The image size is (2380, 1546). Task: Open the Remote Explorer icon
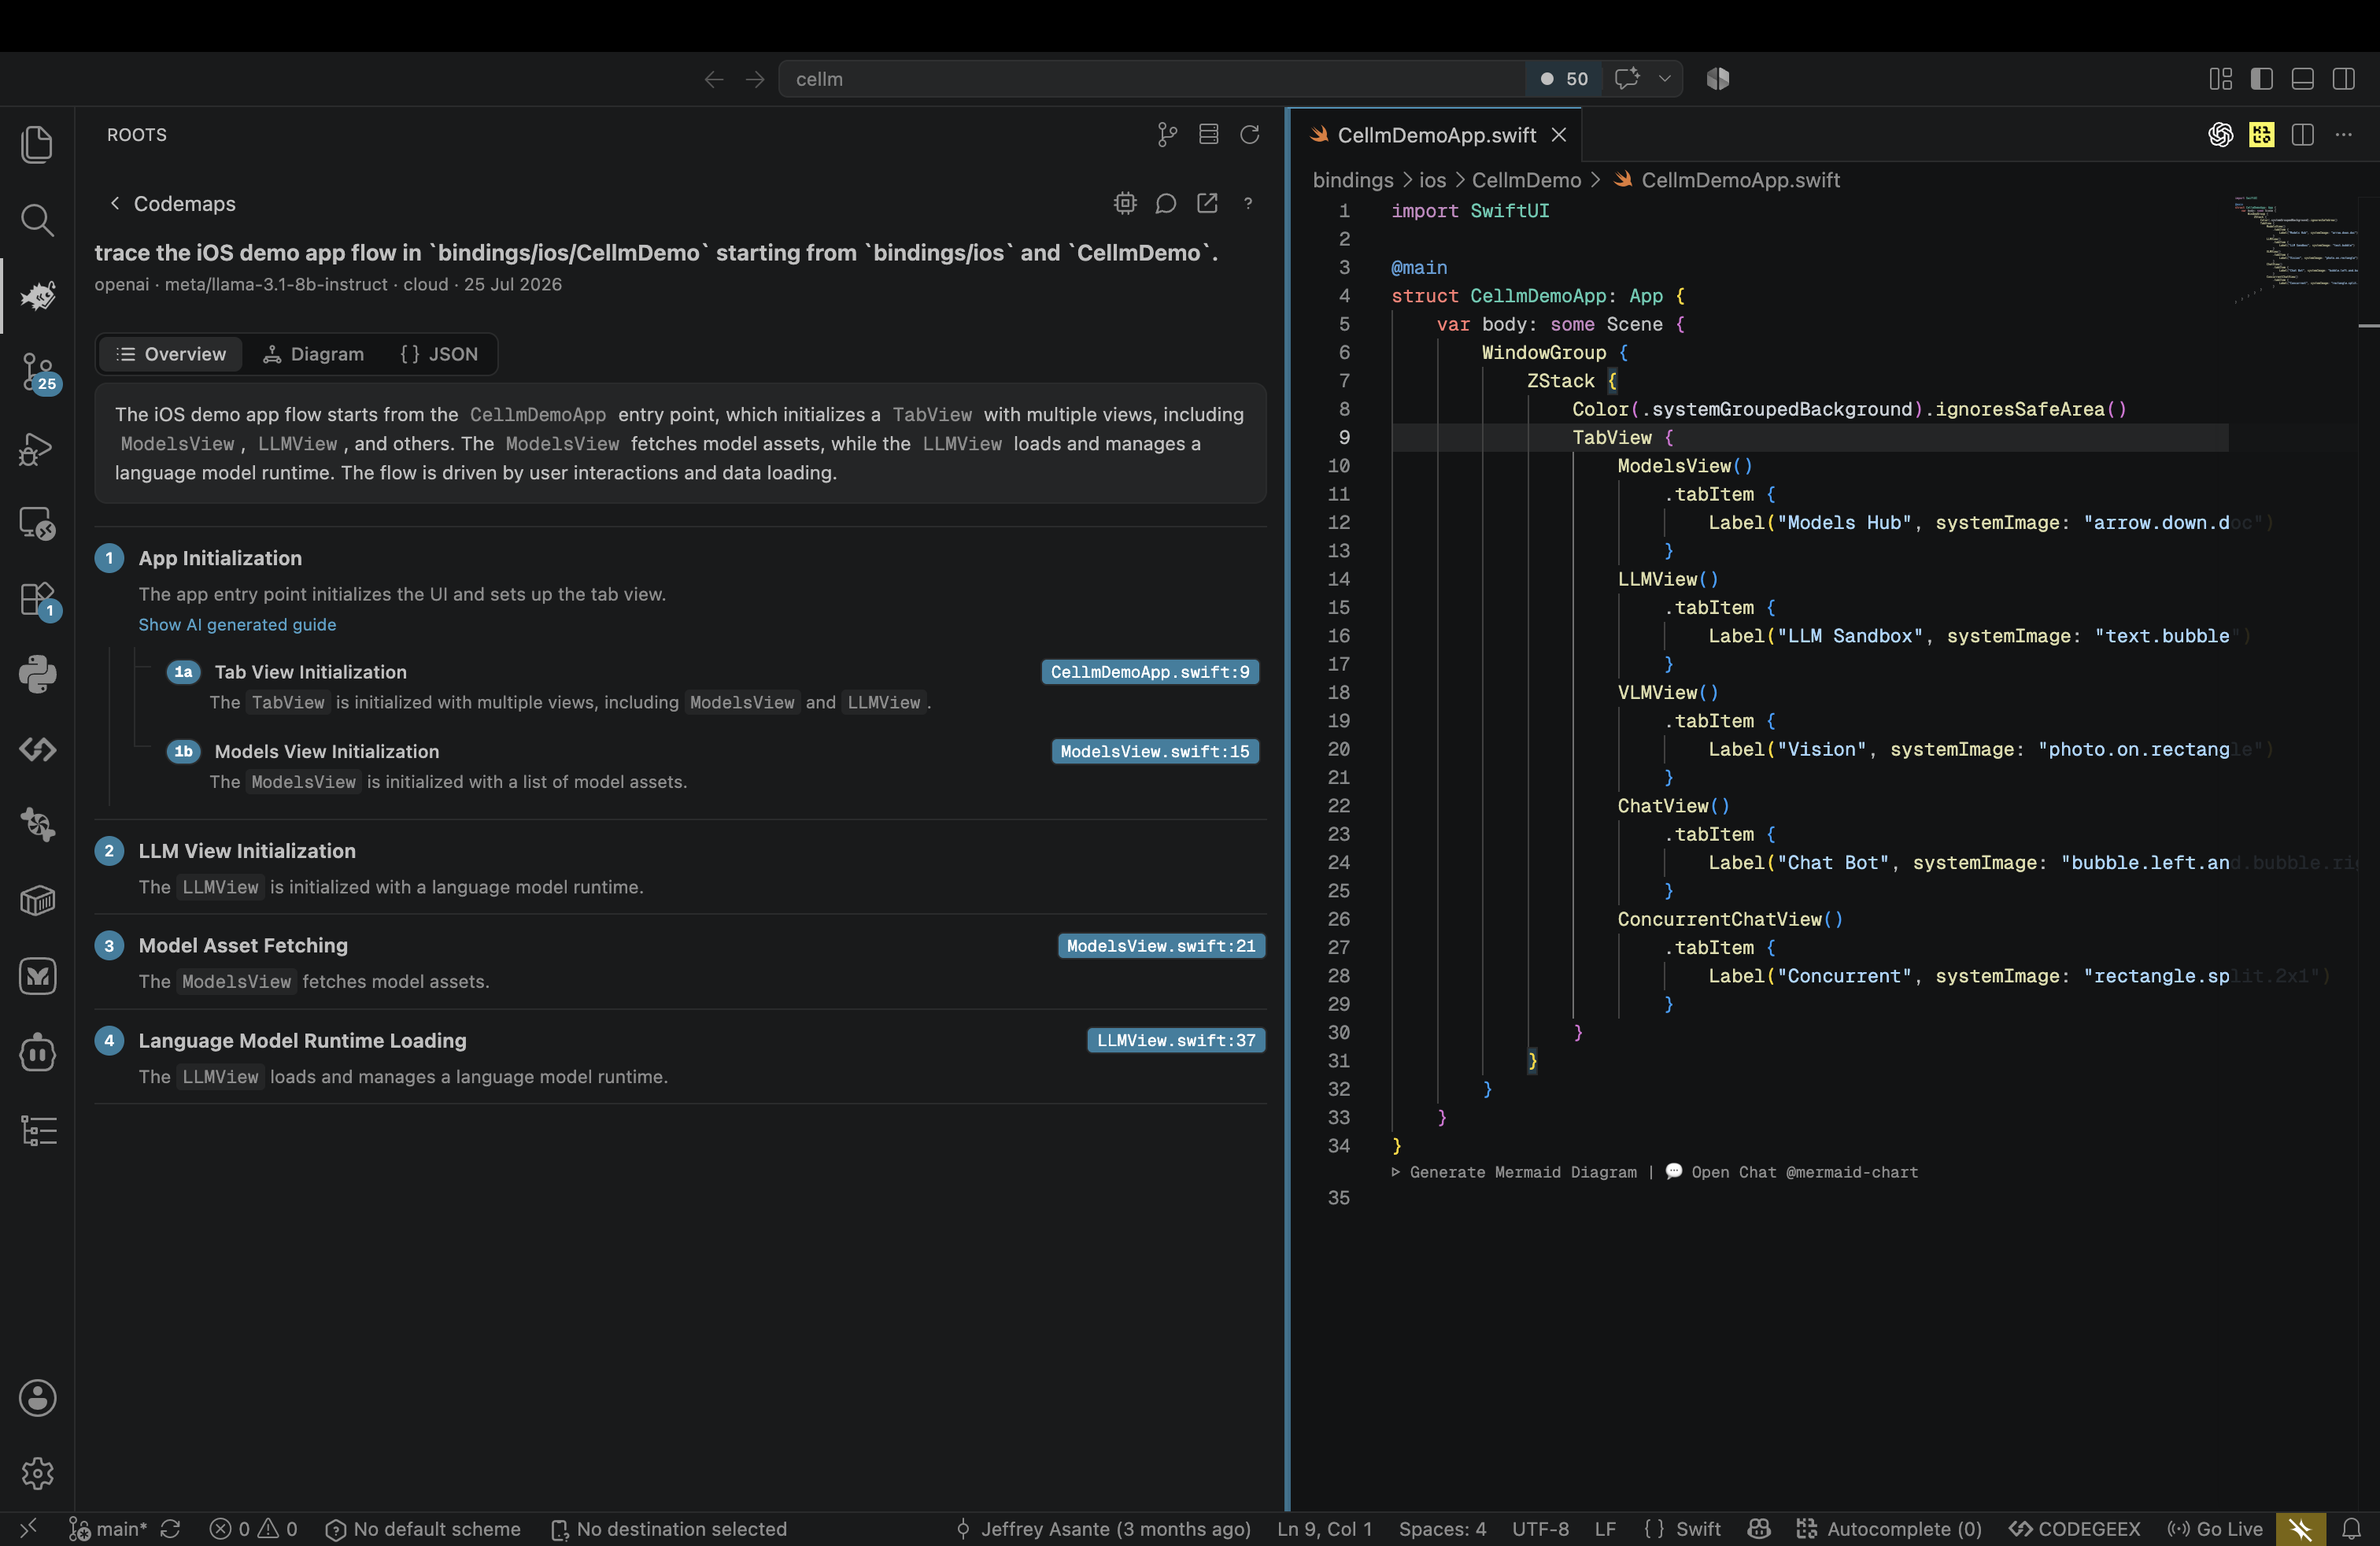point(37,523)
